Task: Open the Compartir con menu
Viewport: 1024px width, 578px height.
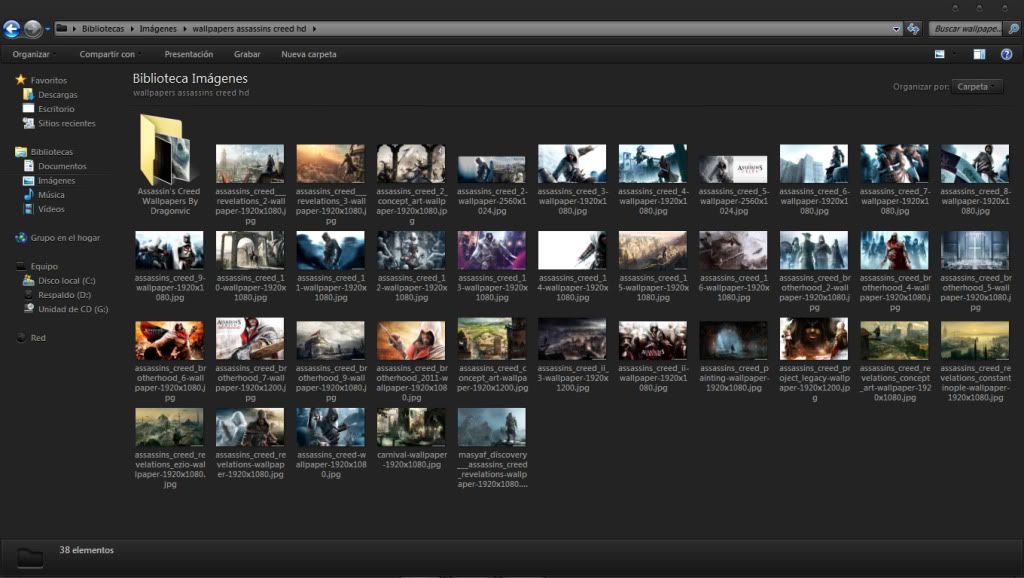Action: coord(110,54)
